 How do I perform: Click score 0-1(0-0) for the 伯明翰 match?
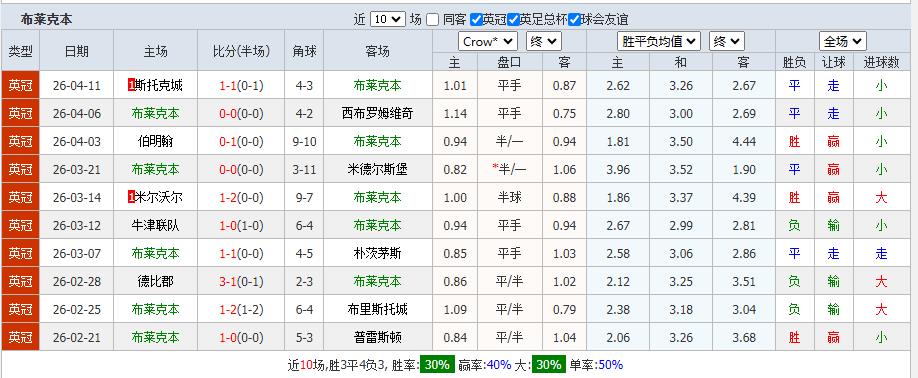tap(241, 142)
